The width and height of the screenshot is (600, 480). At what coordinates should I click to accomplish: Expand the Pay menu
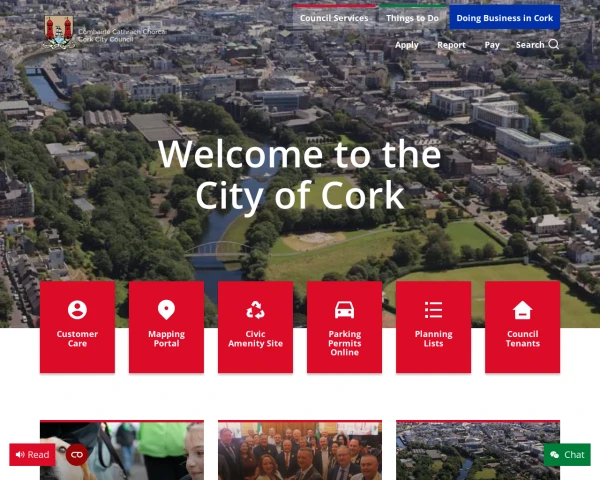[492, 45]
